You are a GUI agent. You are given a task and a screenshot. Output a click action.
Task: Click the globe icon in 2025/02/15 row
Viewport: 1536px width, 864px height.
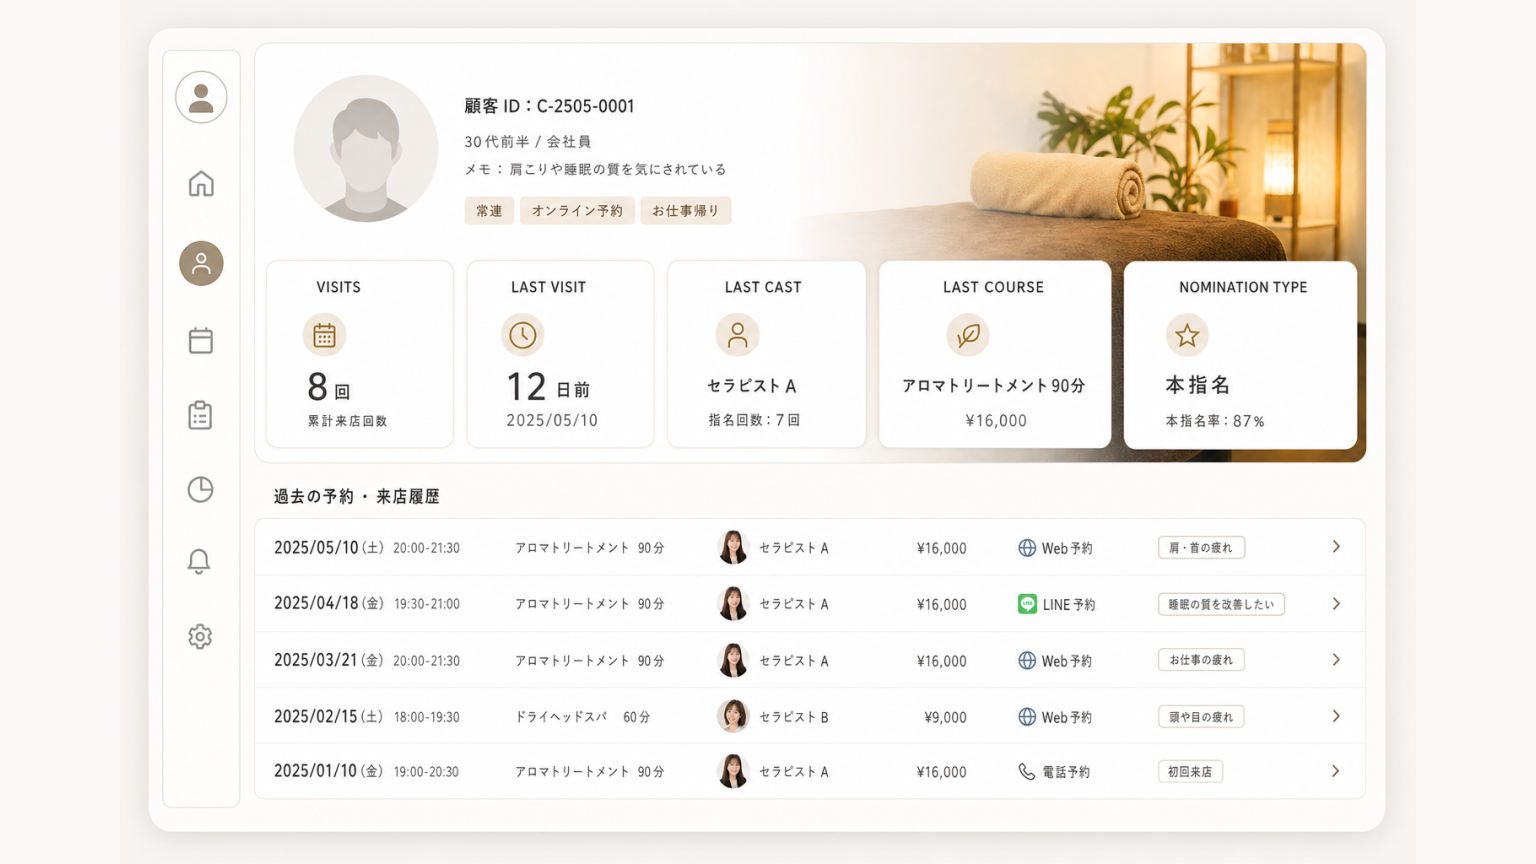click(1027, 717)
